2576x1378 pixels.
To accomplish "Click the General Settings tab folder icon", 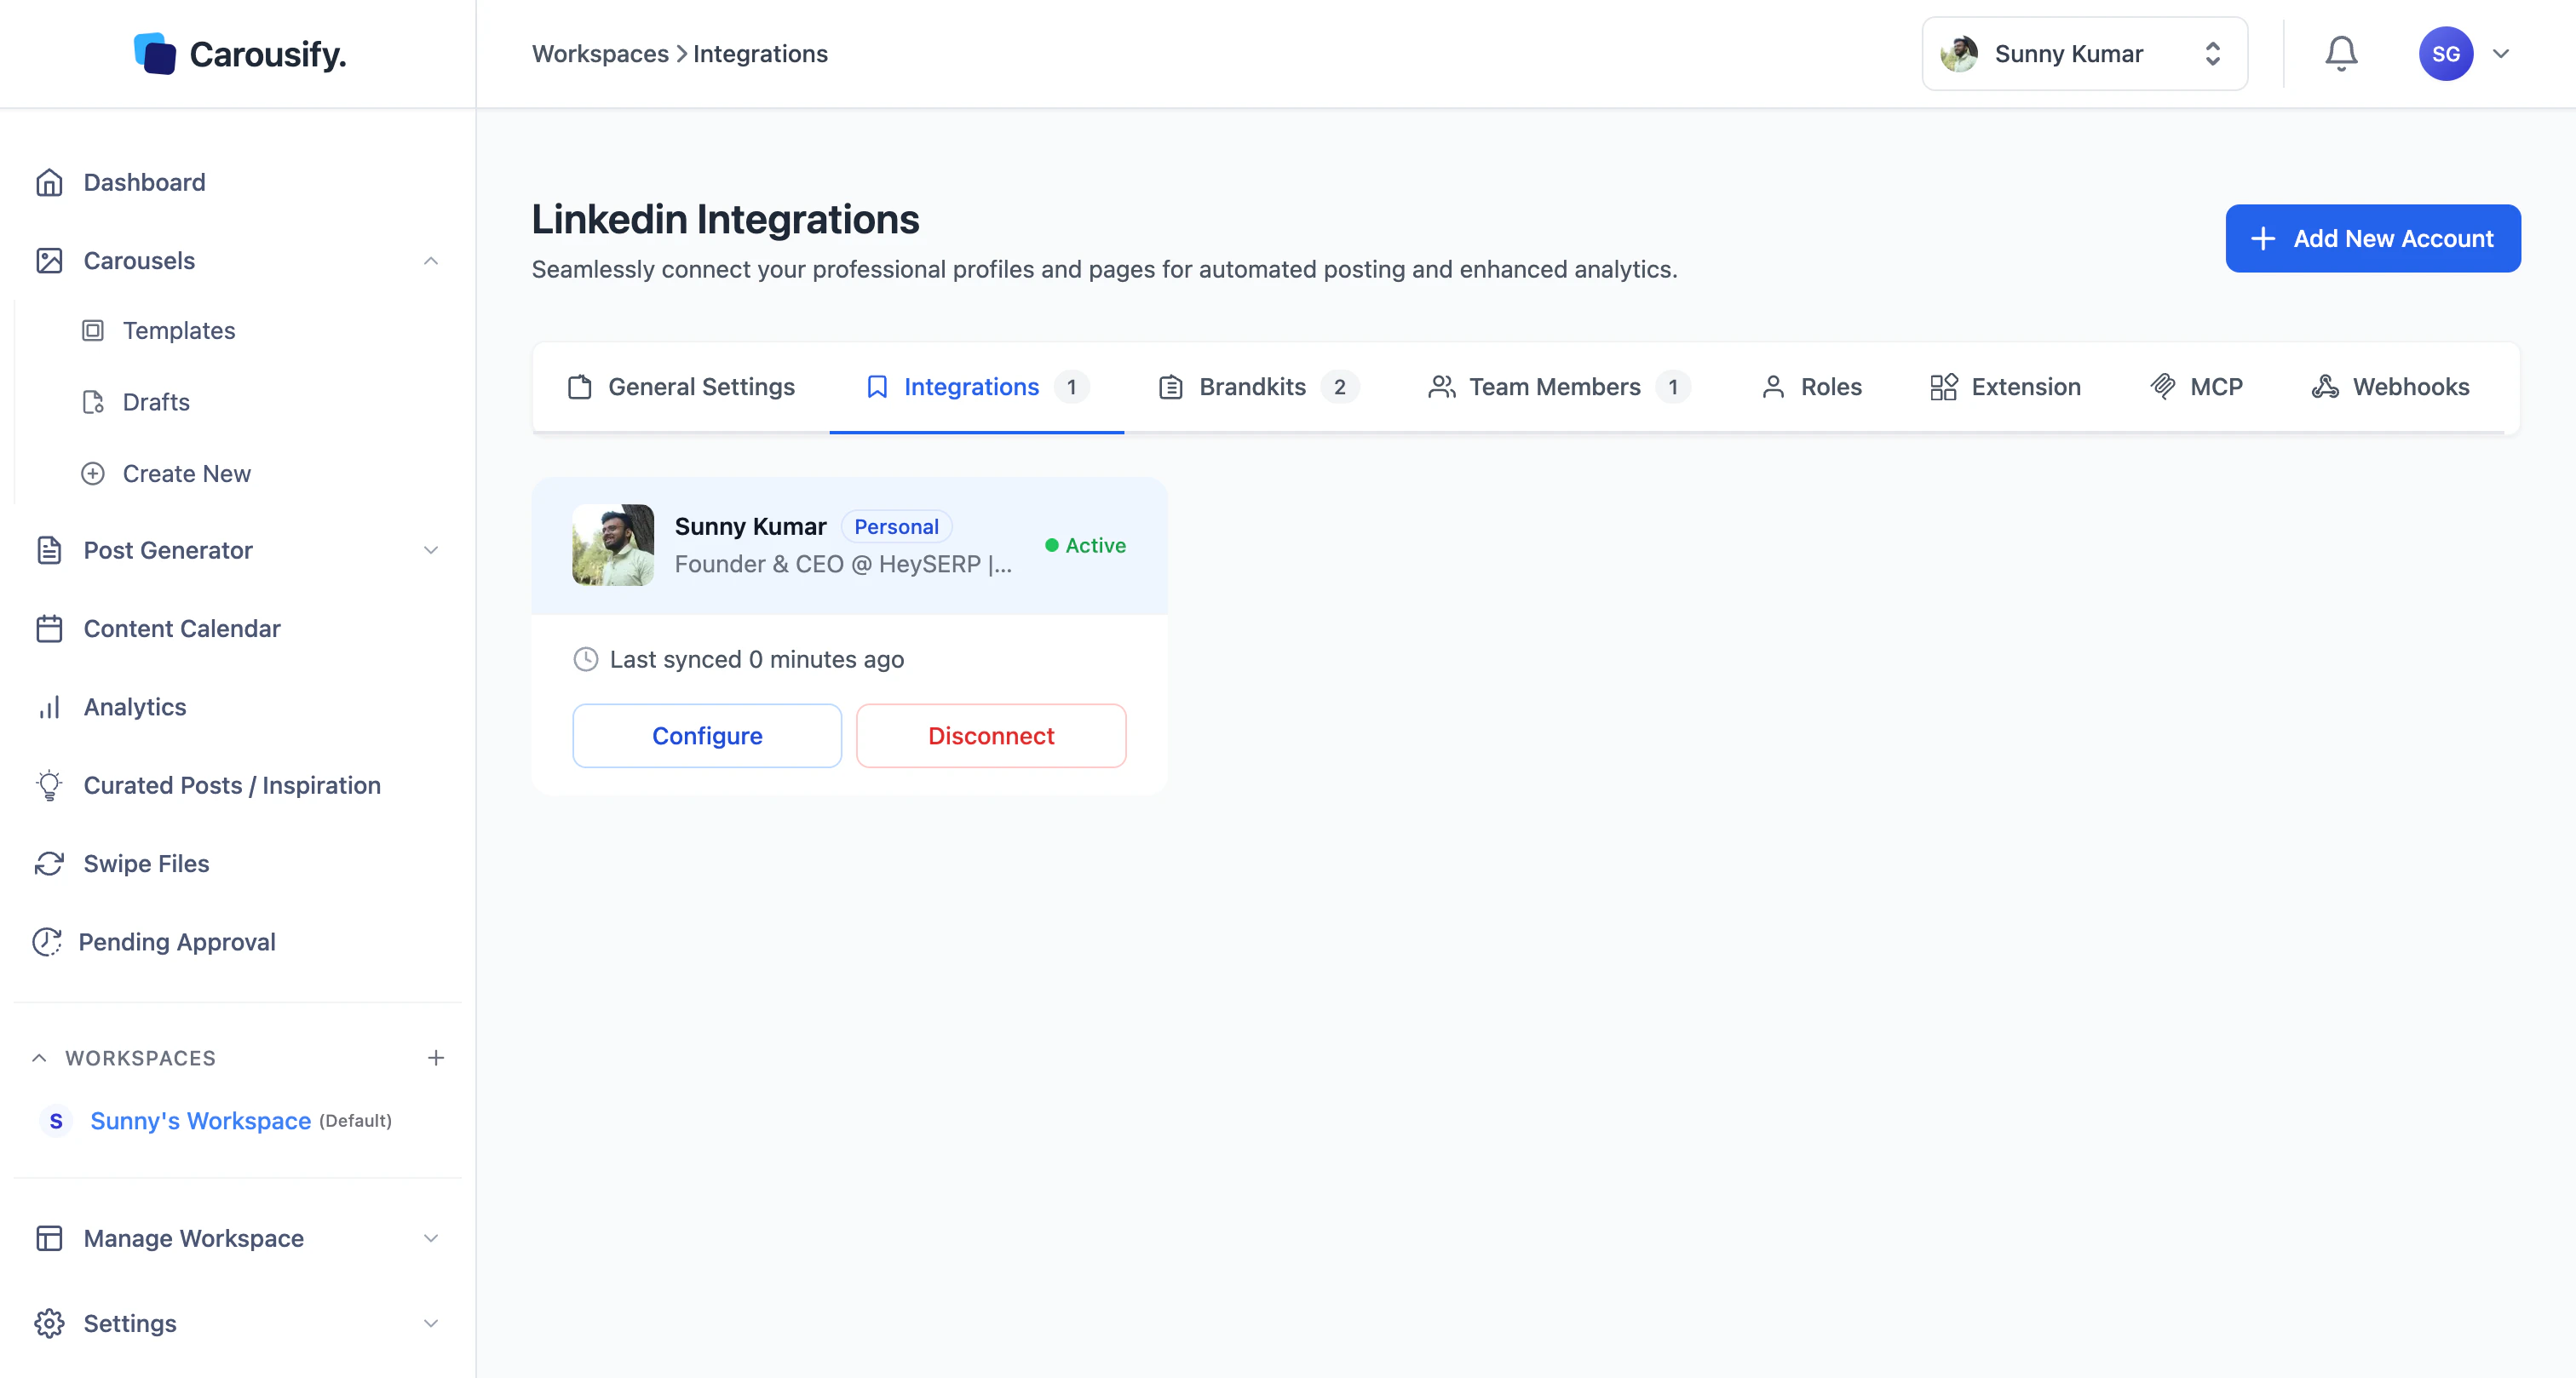I will [580, 387].
